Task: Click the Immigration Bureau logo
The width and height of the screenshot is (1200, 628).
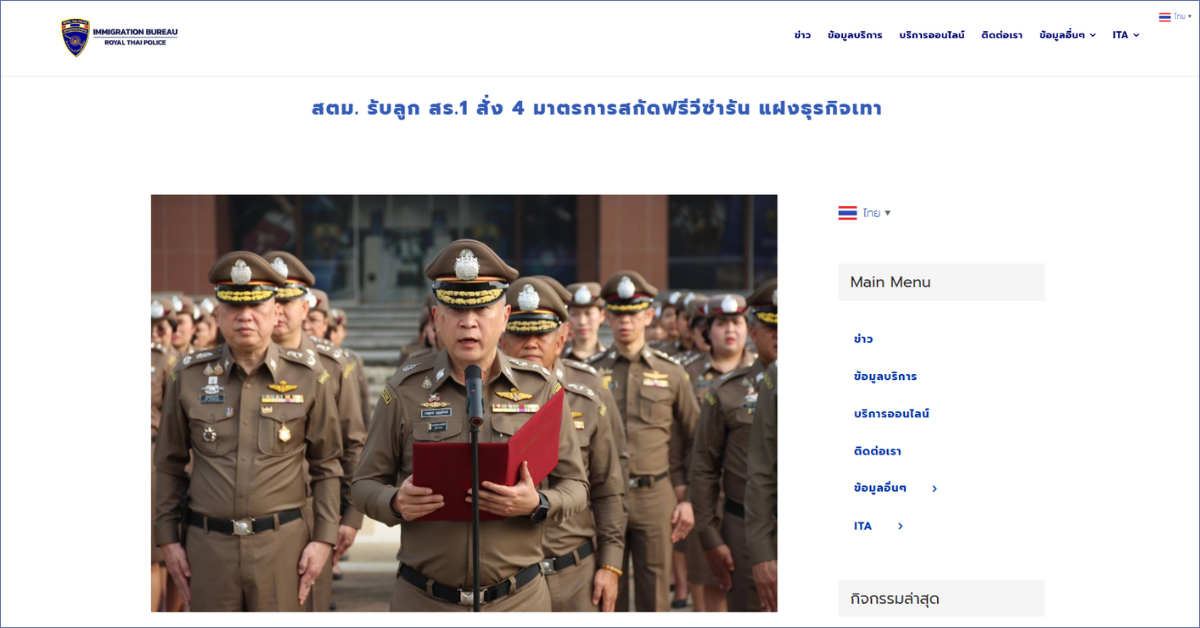Action: point(119,37)
